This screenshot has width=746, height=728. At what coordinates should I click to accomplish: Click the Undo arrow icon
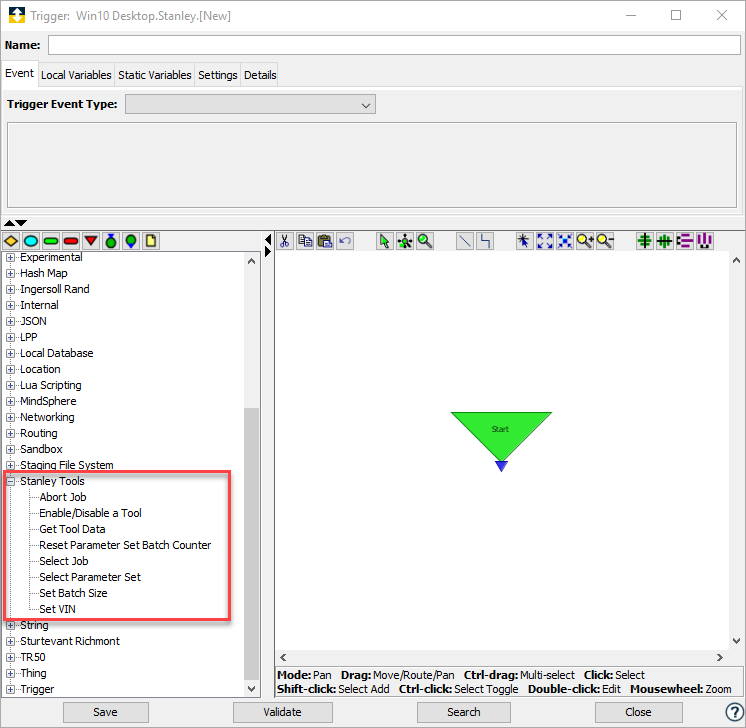[345, 241]
